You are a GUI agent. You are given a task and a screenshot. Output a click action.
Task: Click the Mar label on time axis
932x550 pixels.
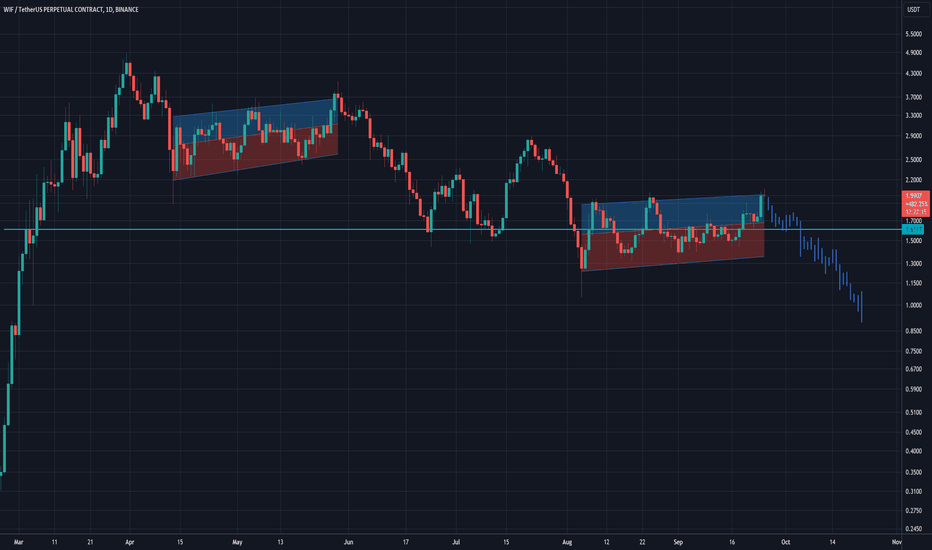click(18, 542)
